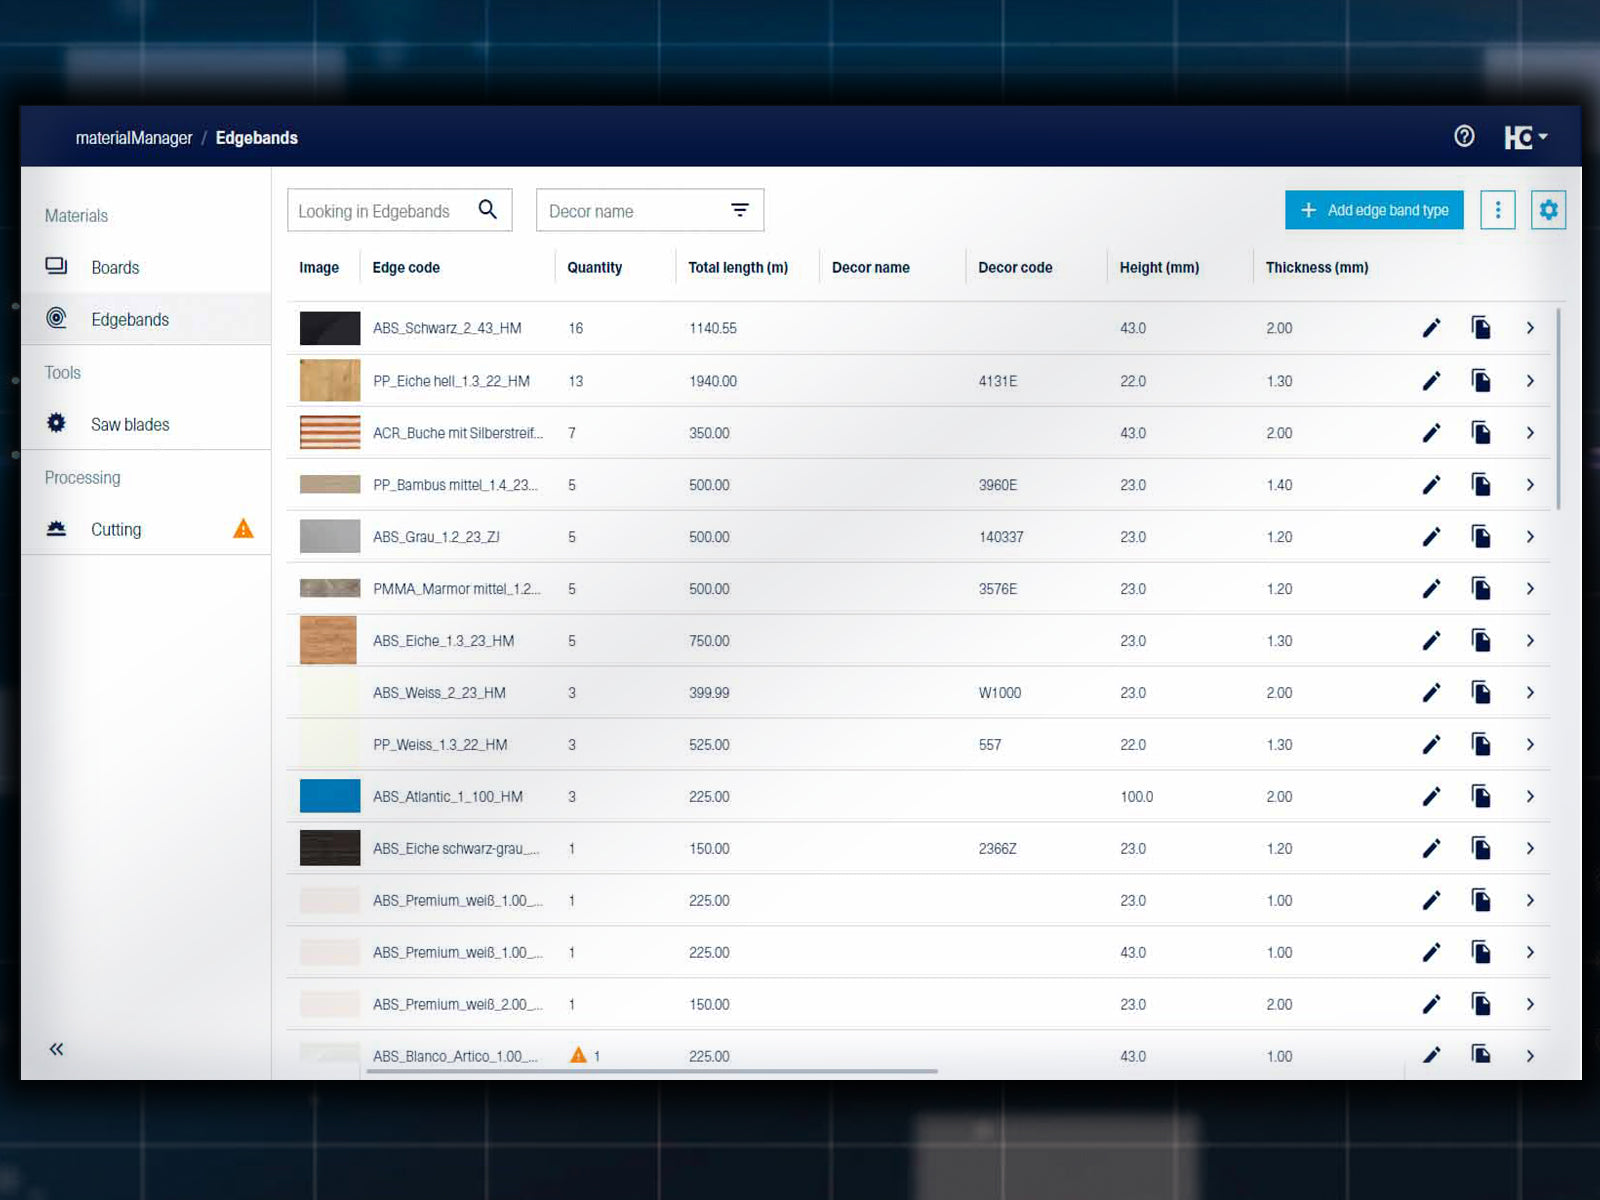1600x1200 pixels.
Task: Navigate to materialManager breadcrumb link
Action: [x=134, y=138]
